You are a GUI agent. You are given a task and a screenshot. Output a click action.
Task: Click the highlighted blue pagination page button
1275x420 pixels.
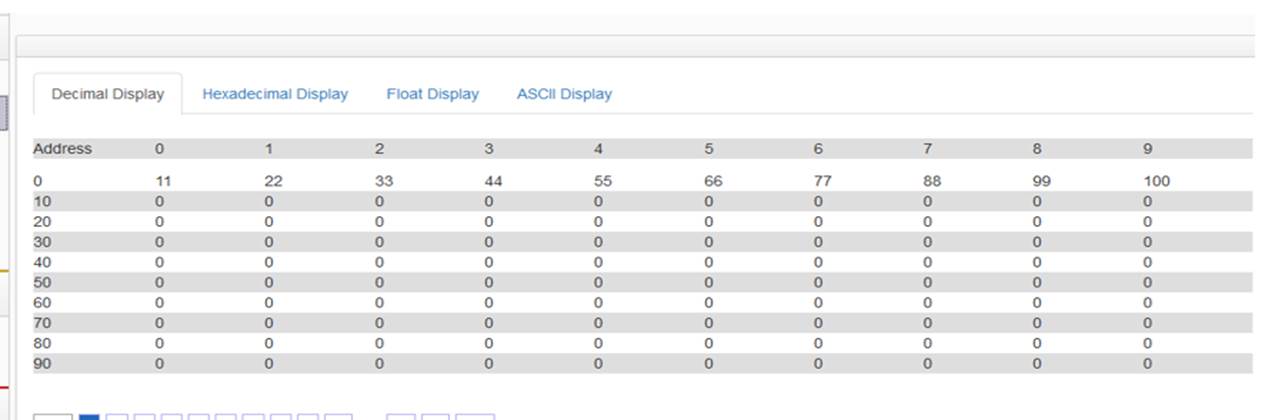click(89, 416)
